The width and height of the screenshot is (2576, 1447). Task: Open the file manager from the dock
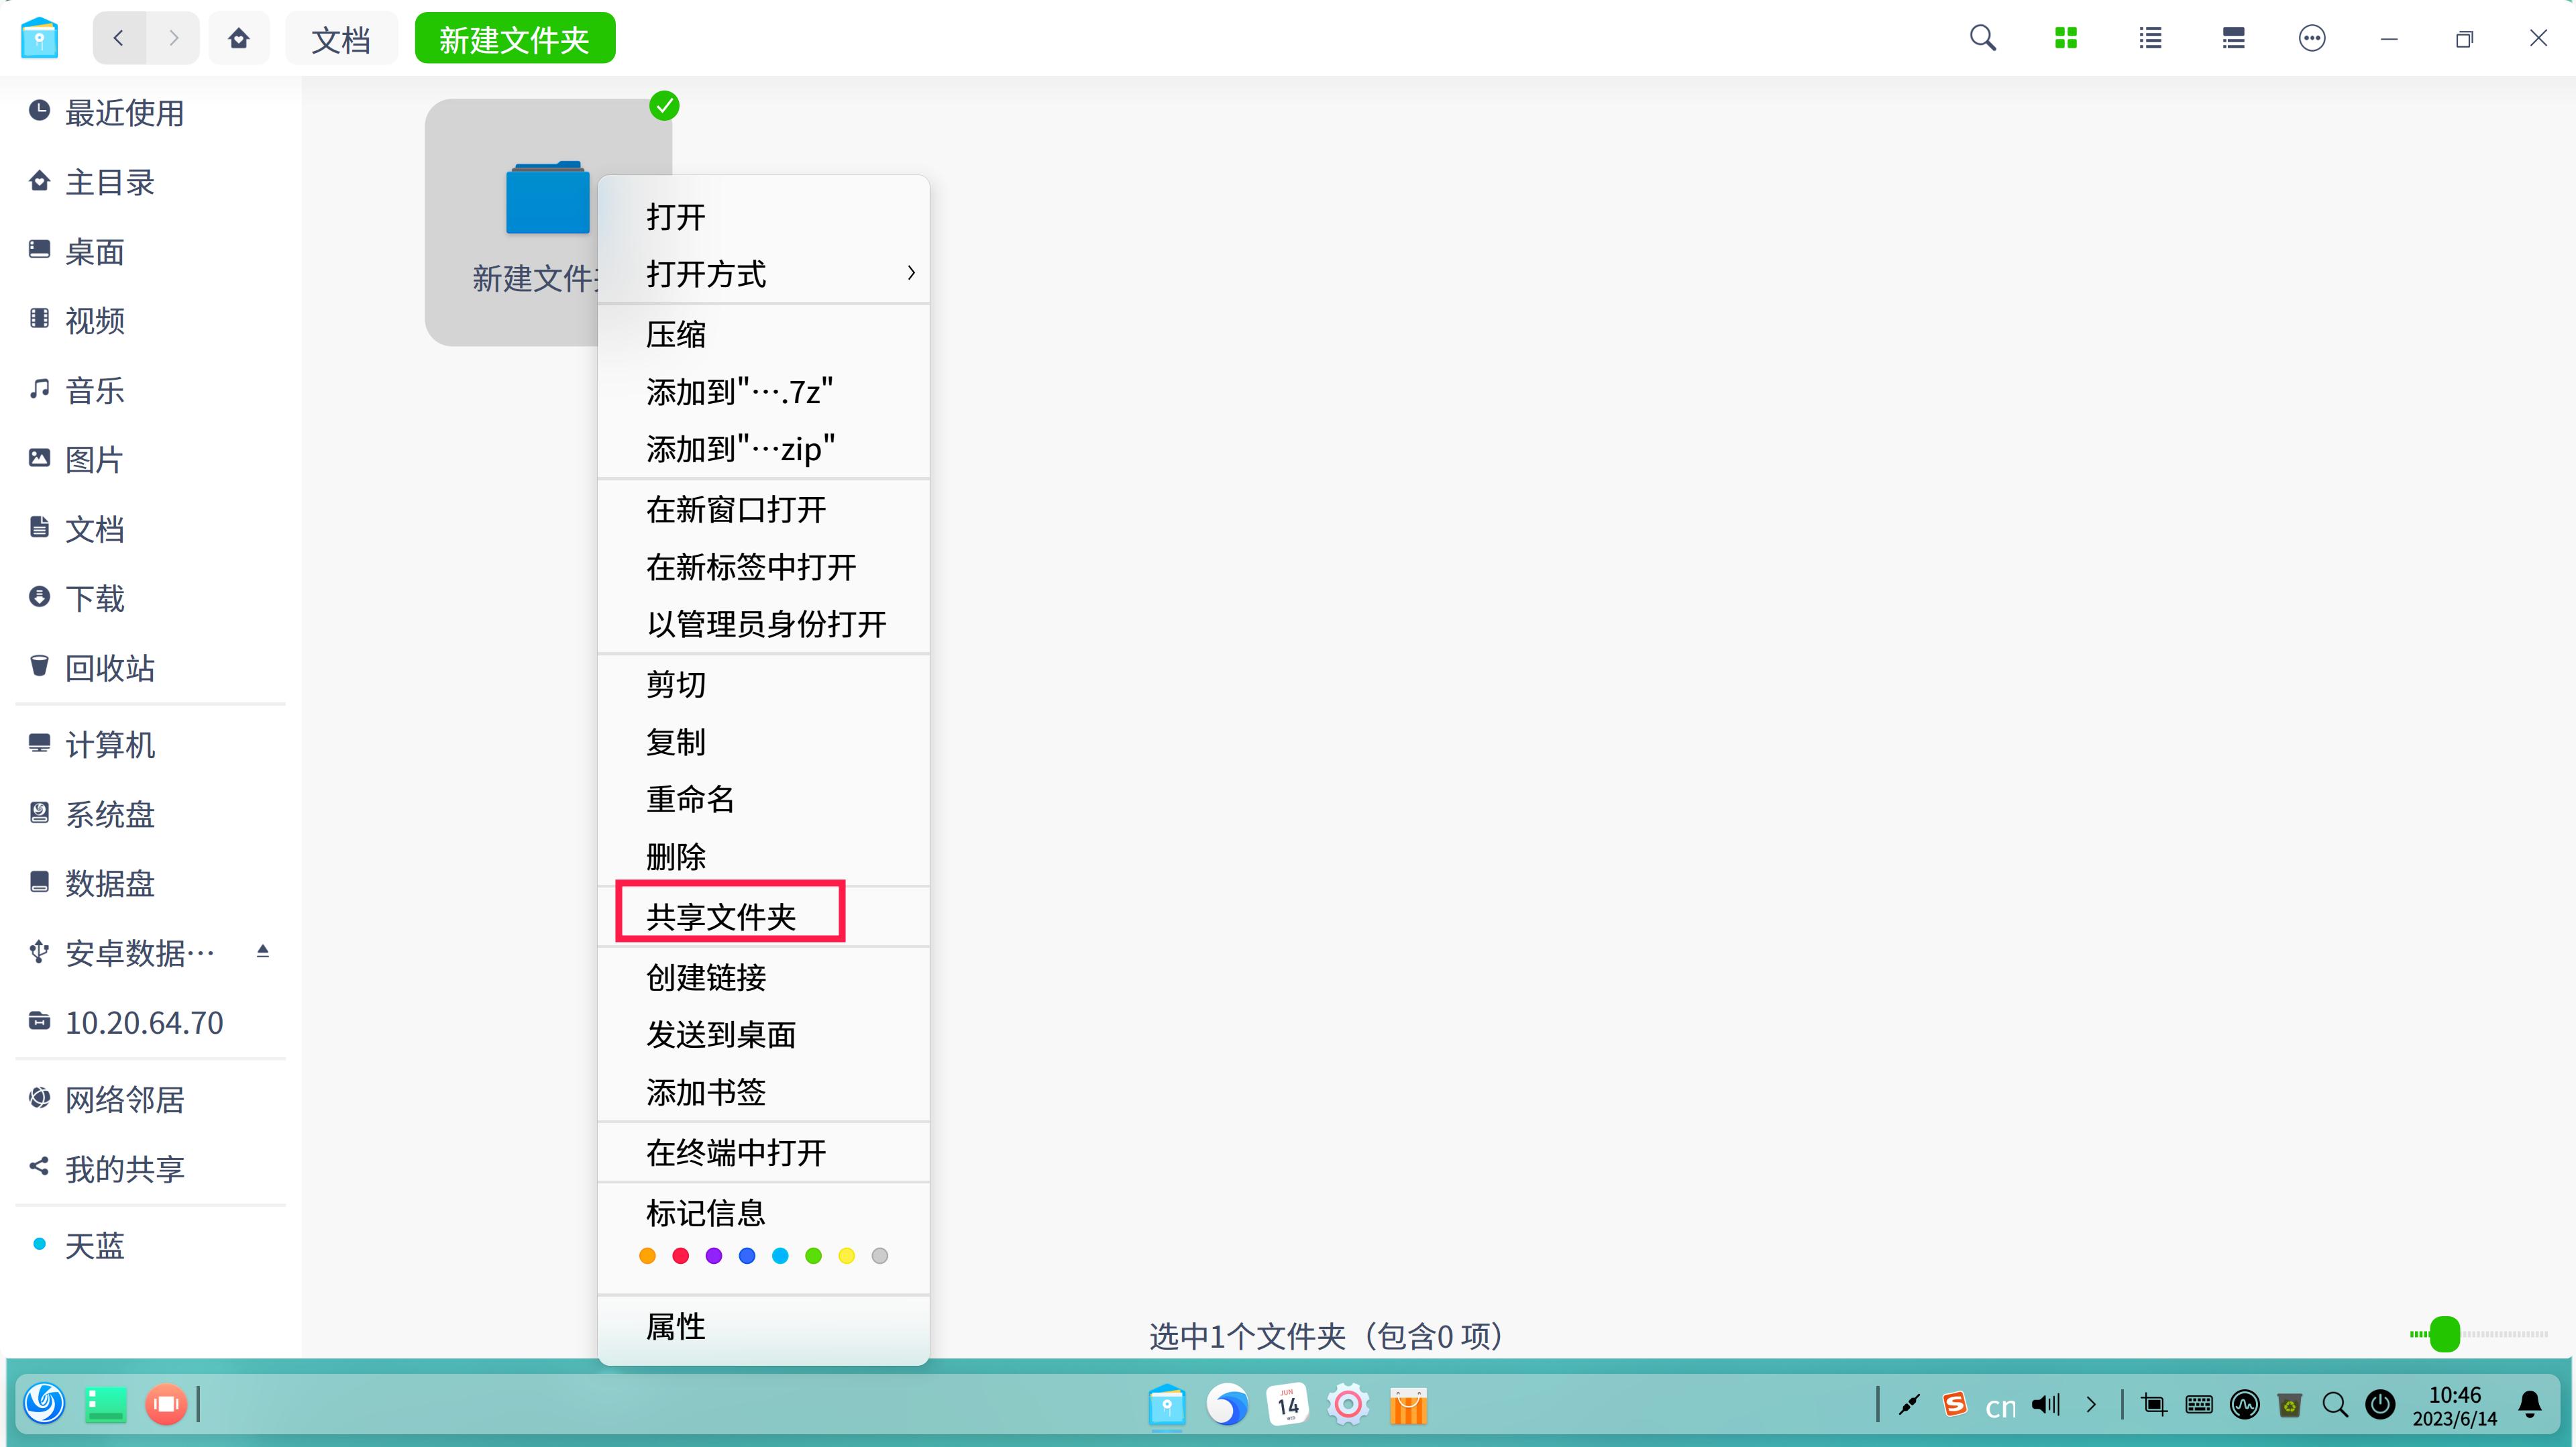pyautogui.click(x=1166, y=1406)
